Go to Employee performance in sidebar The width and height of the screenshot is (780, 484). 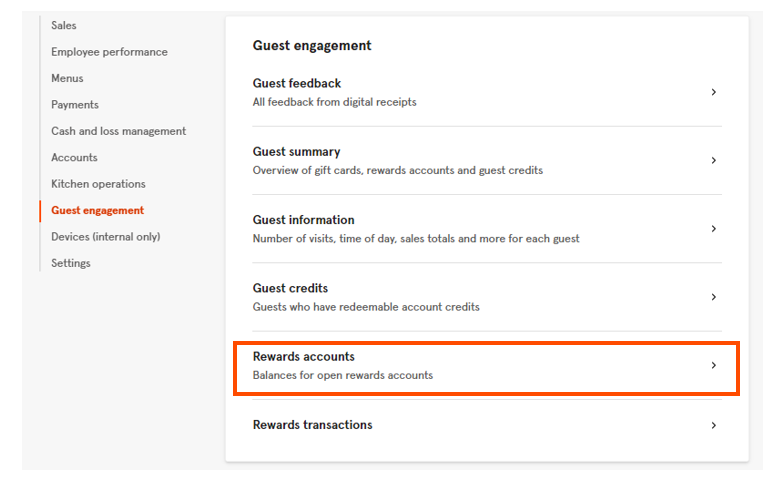tap(109, 52)
